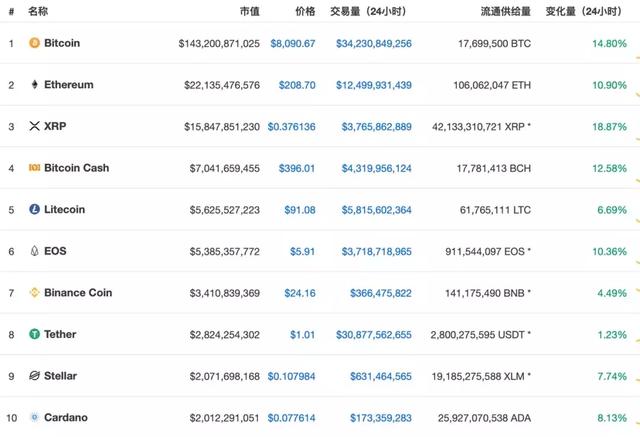Open Bitcoin price link $8,090.67

tap(293, 44)
